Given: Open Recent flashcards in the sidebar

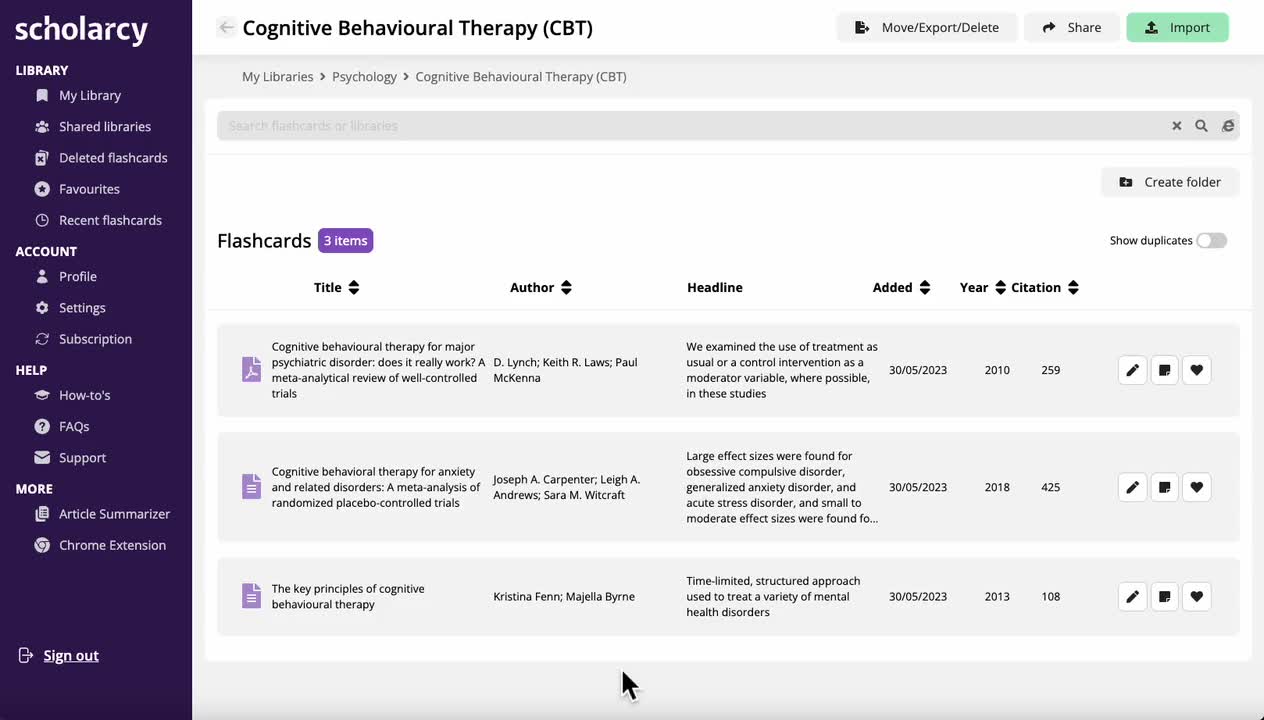Looking at the screenshot, I should pos(110,220).
